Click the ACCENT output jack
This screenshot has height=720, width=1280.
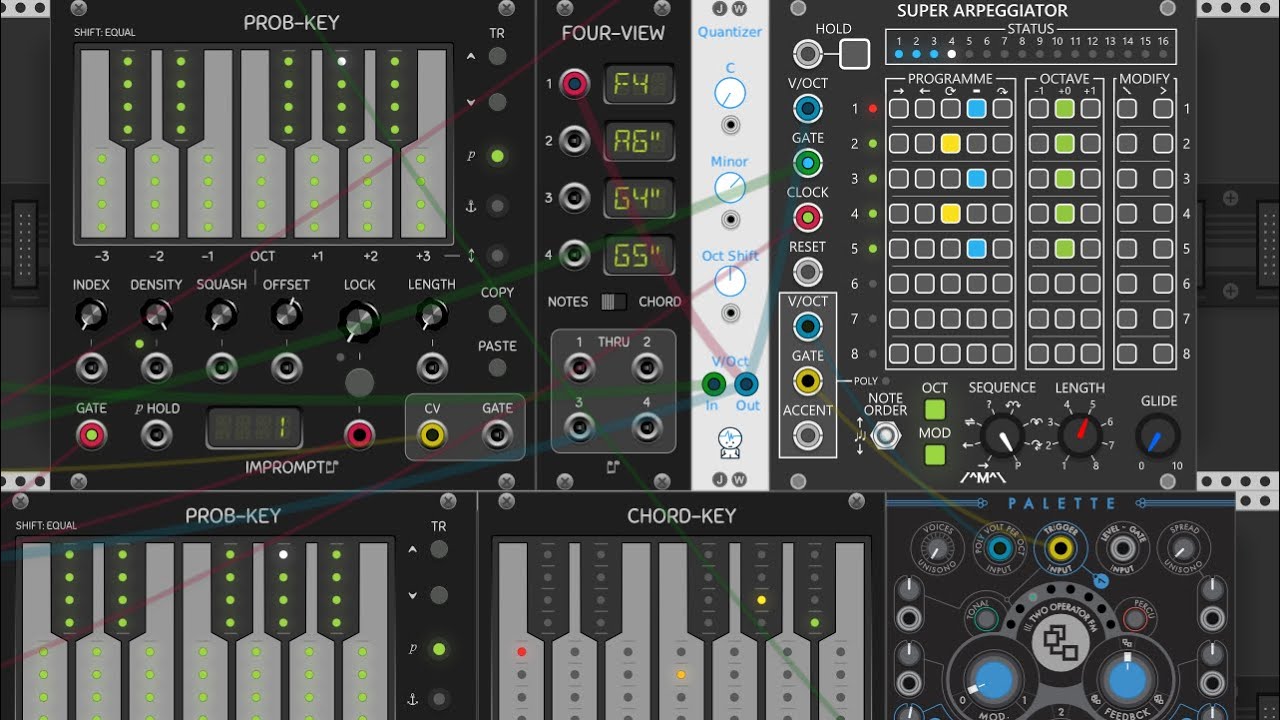(808, 435)
